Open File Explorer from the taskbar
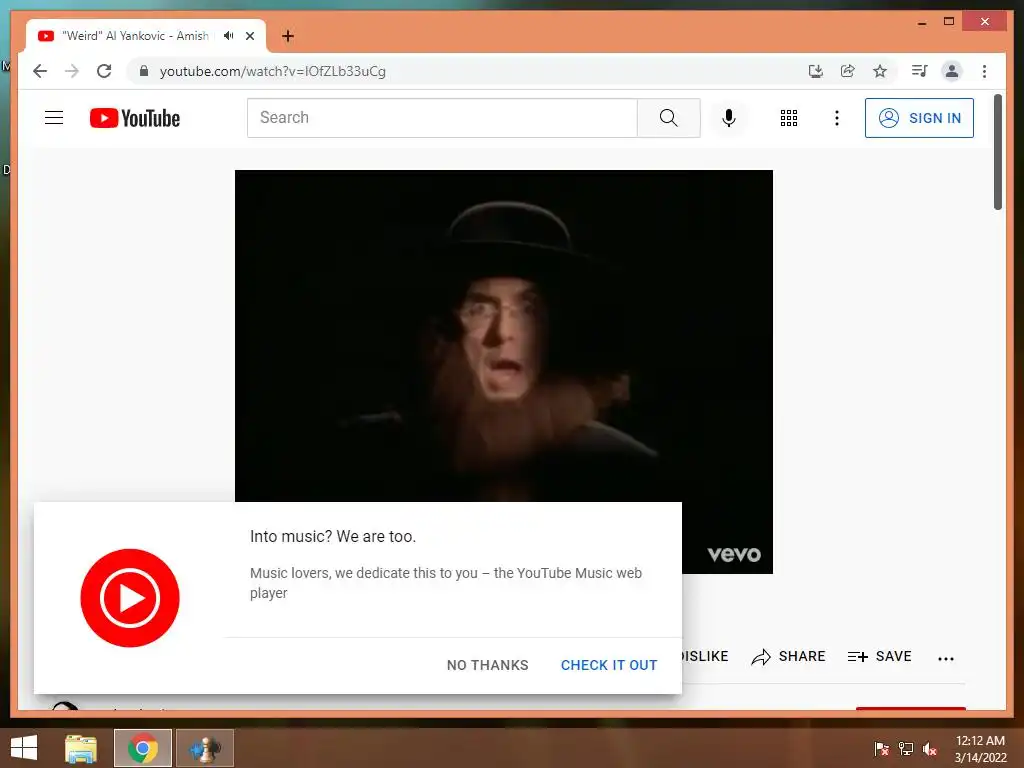Viewport: 1024px width, 768px height. [x=81, y=748]
